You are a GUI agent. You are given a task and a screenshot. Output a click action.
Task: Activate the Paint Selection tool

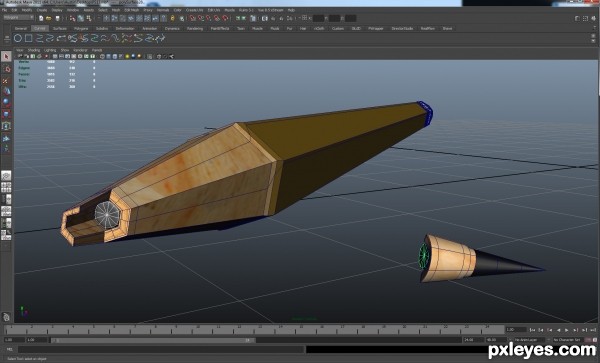(6, 80)
